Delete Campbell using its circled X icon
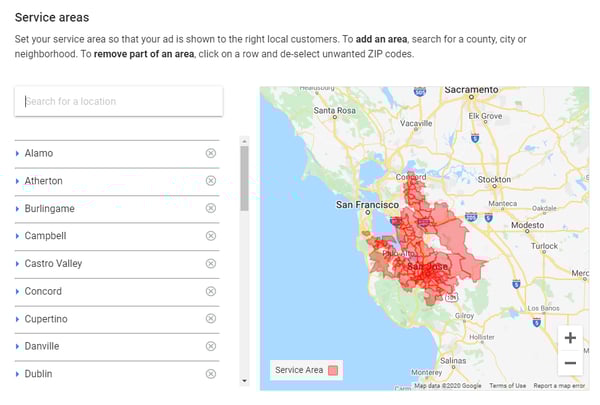Image resolution: width=600 pixels, height=405 pixels. click(x=210, y=236)
